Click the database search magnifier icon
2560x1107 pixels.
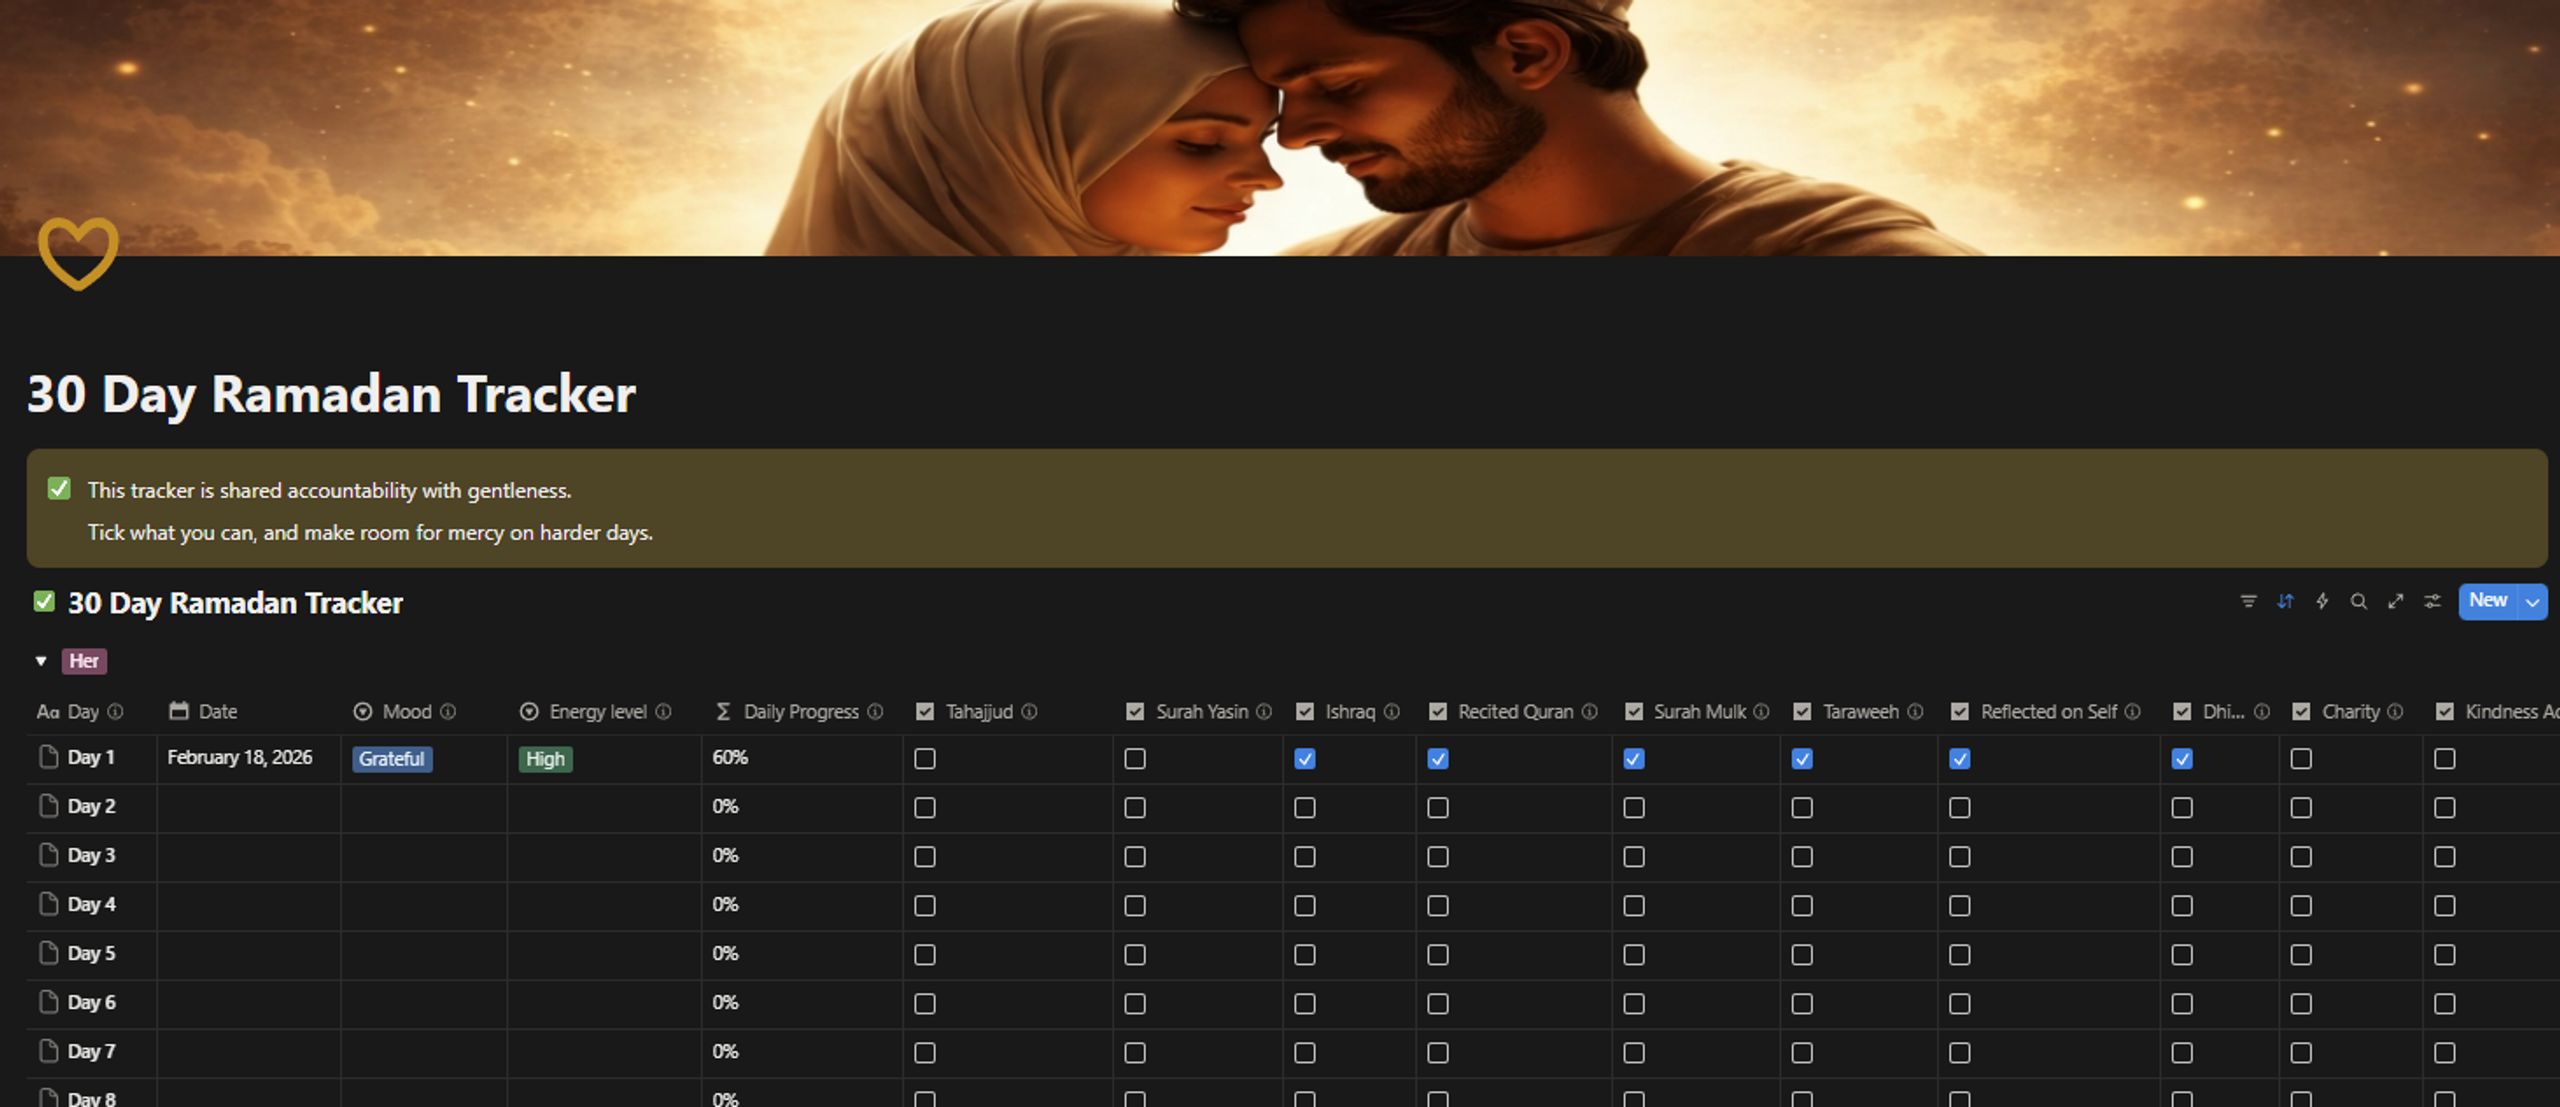[2358, 601]
